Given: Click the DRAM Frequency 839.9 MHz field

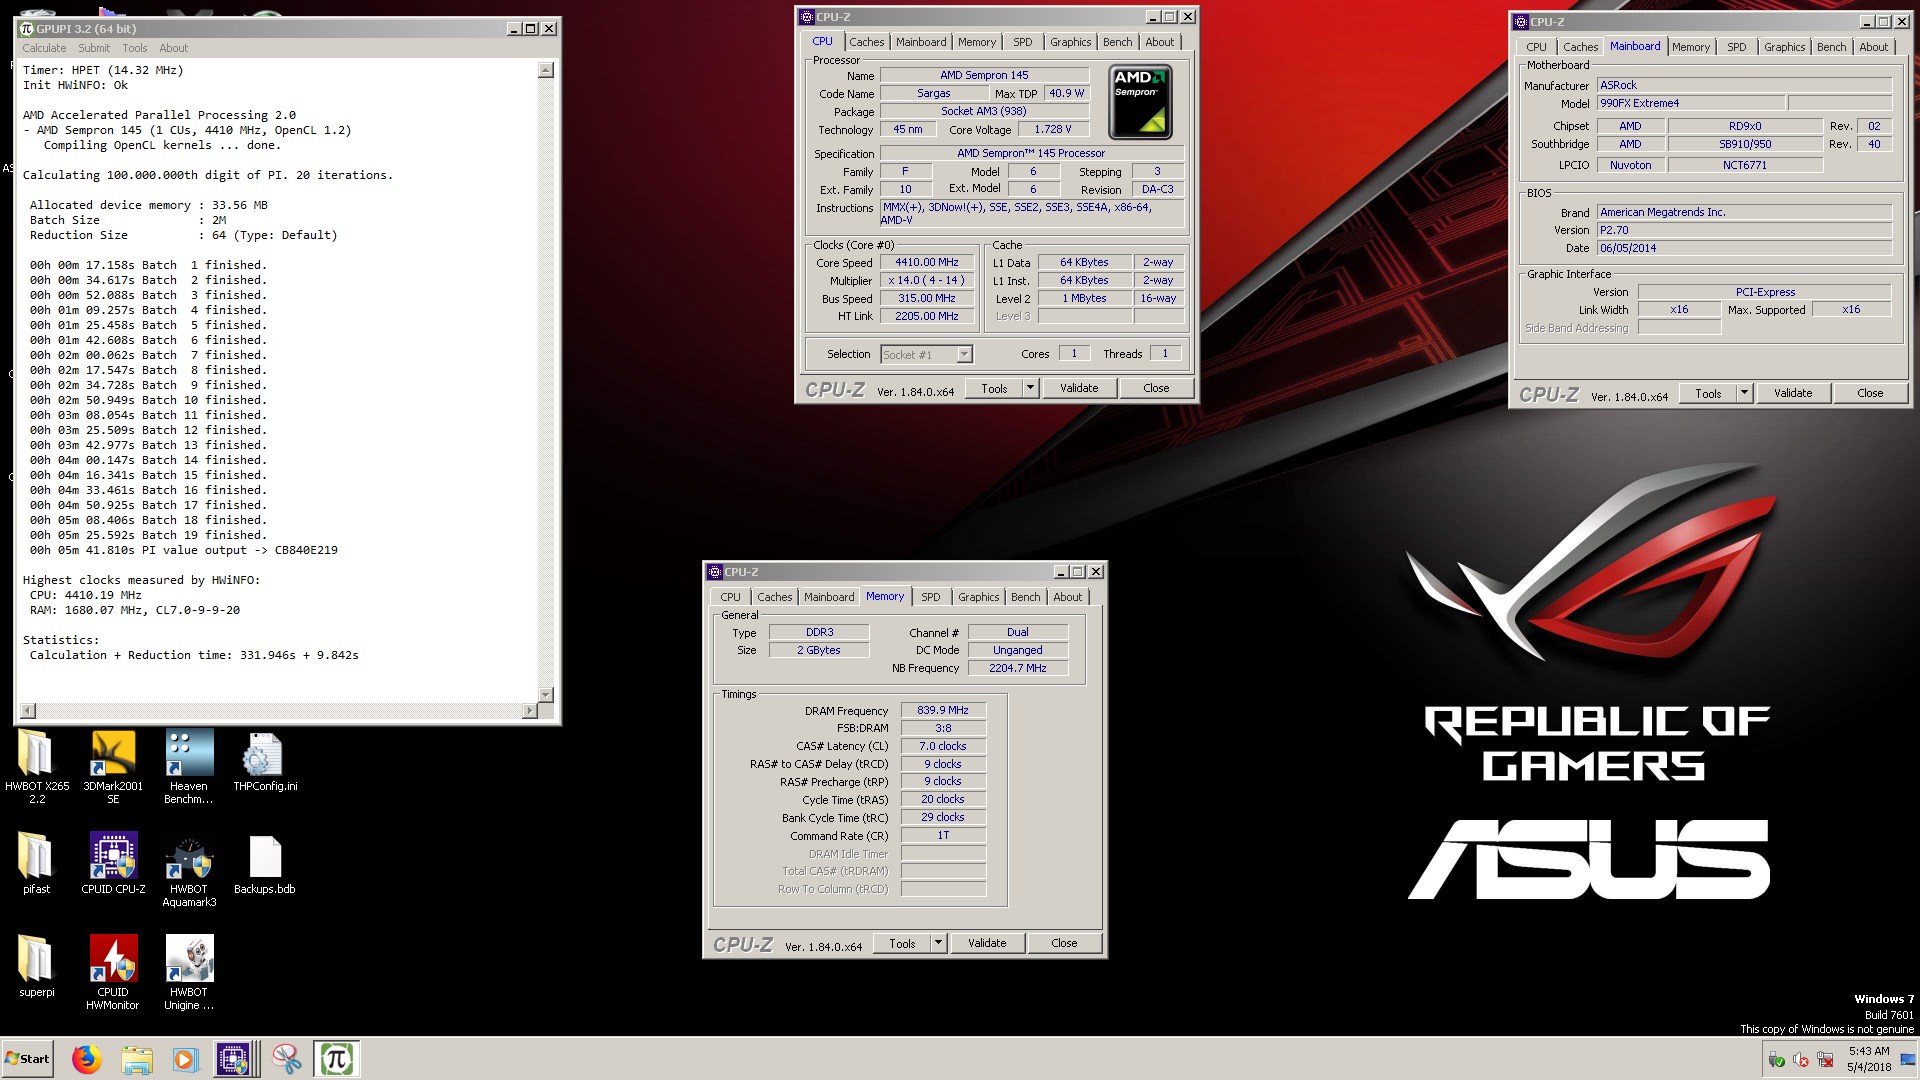Looking at the screenshot, I should [943, 710].
